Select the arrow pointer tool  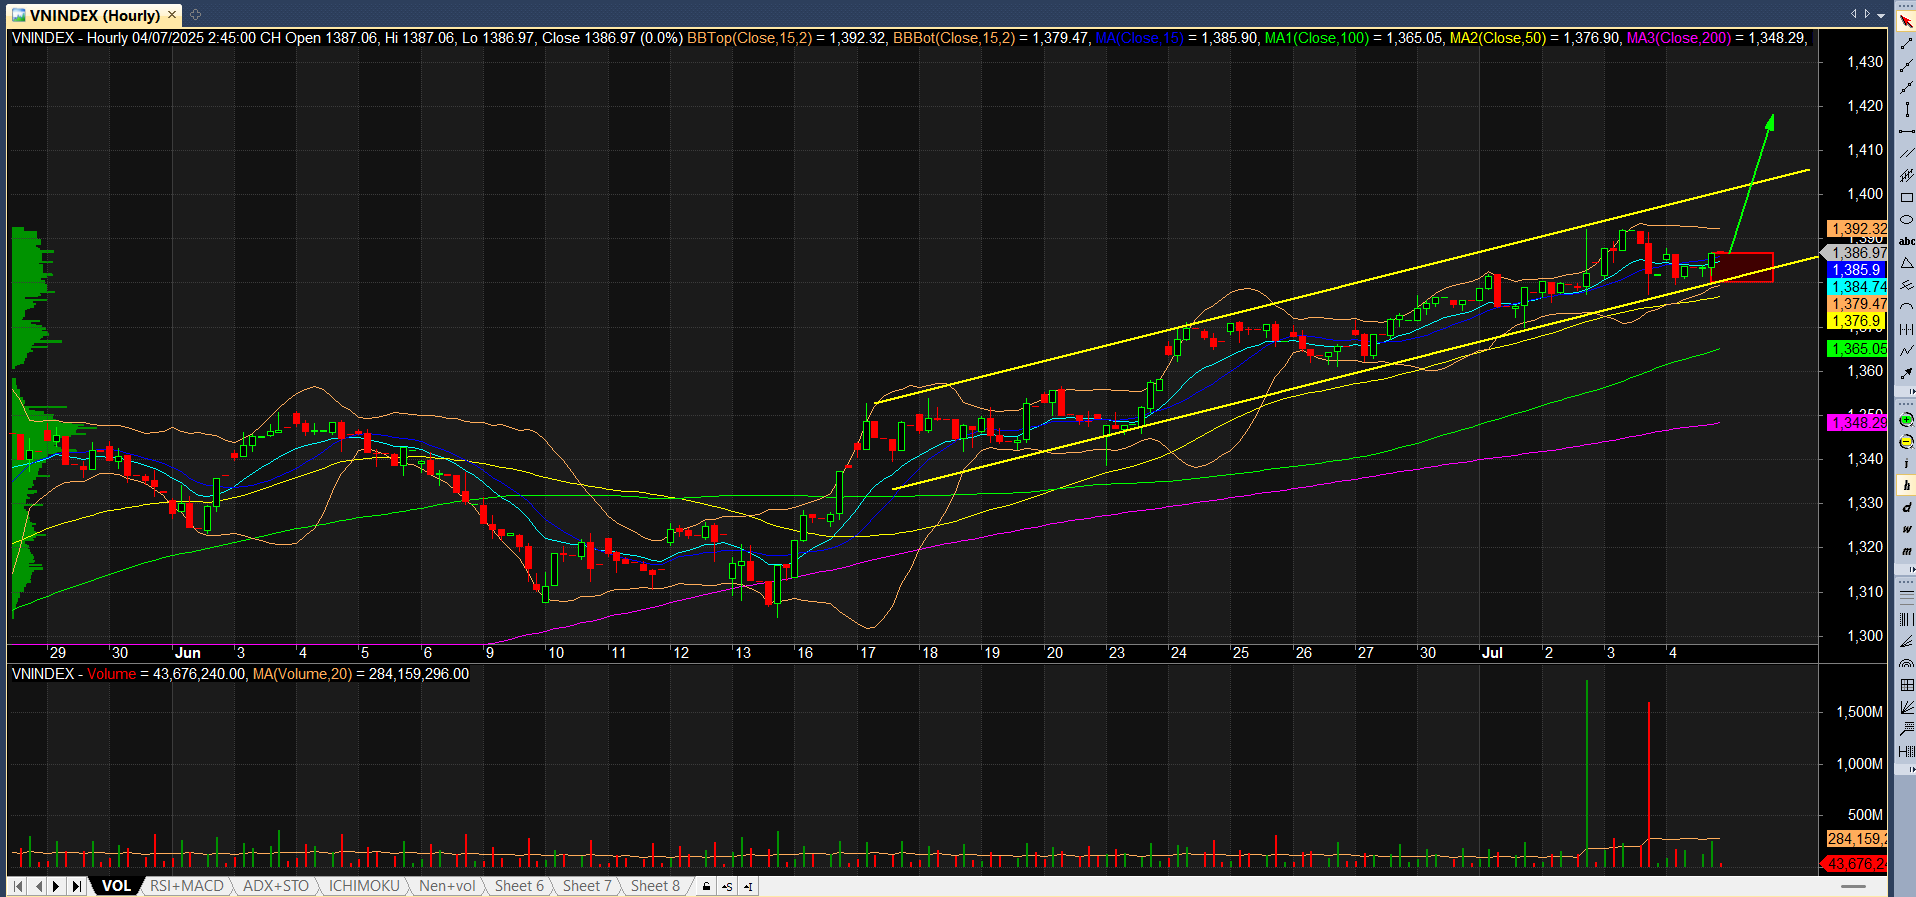click(x=1907, y=20)
